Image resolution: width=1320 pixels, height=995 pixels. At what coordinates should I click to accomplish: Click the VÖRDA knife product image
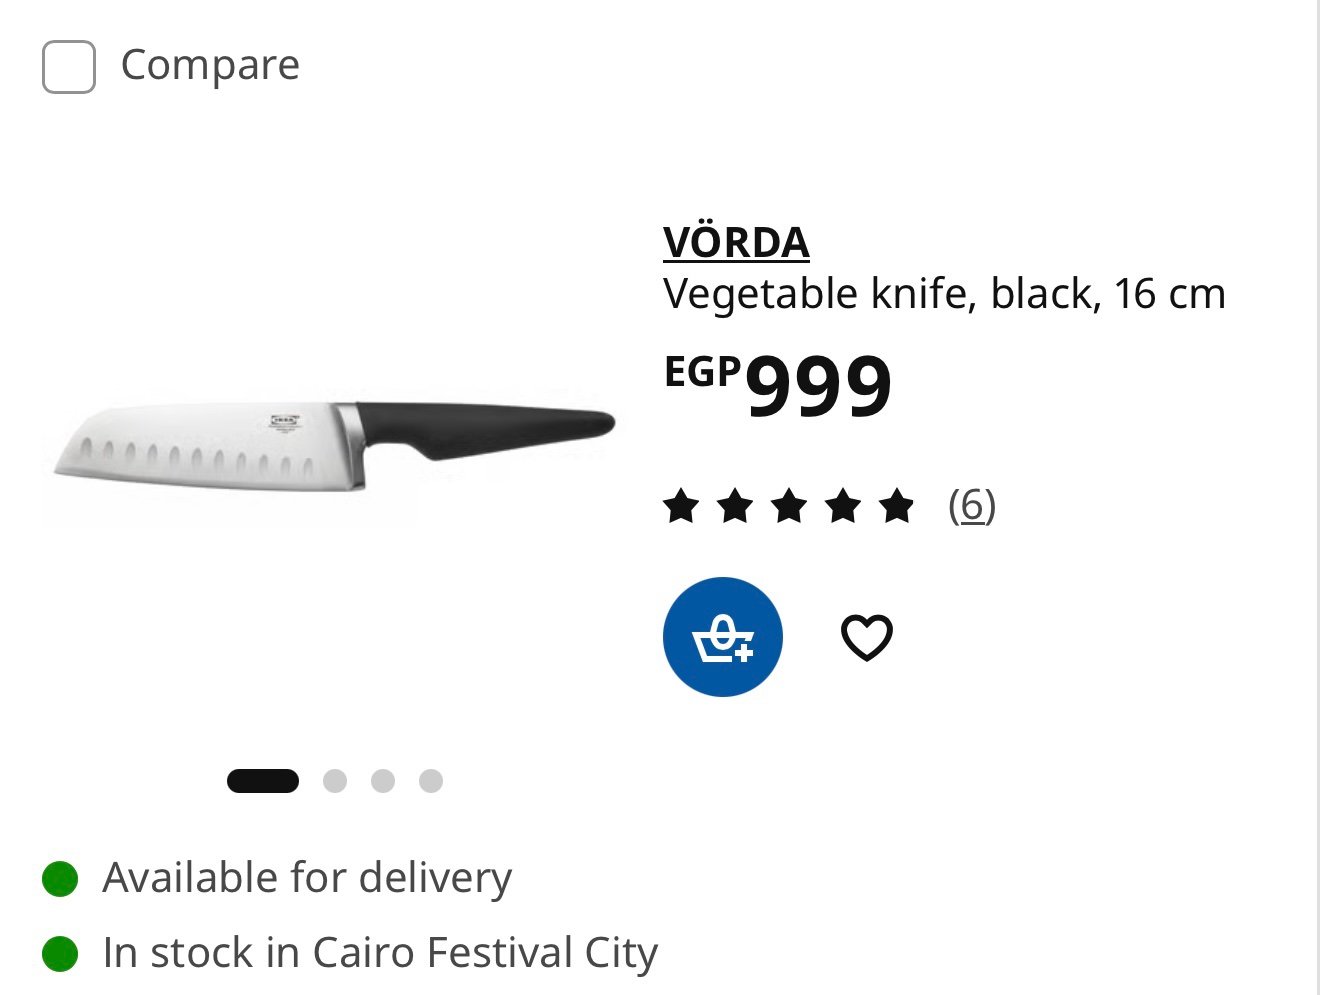(x=333, y=445)
